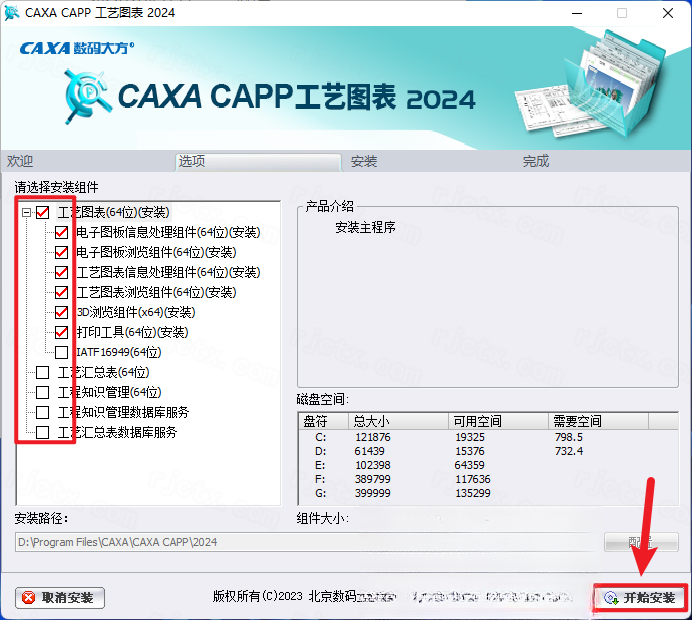
Task: Click the 需要空间 column header
Action: (598, 421)
